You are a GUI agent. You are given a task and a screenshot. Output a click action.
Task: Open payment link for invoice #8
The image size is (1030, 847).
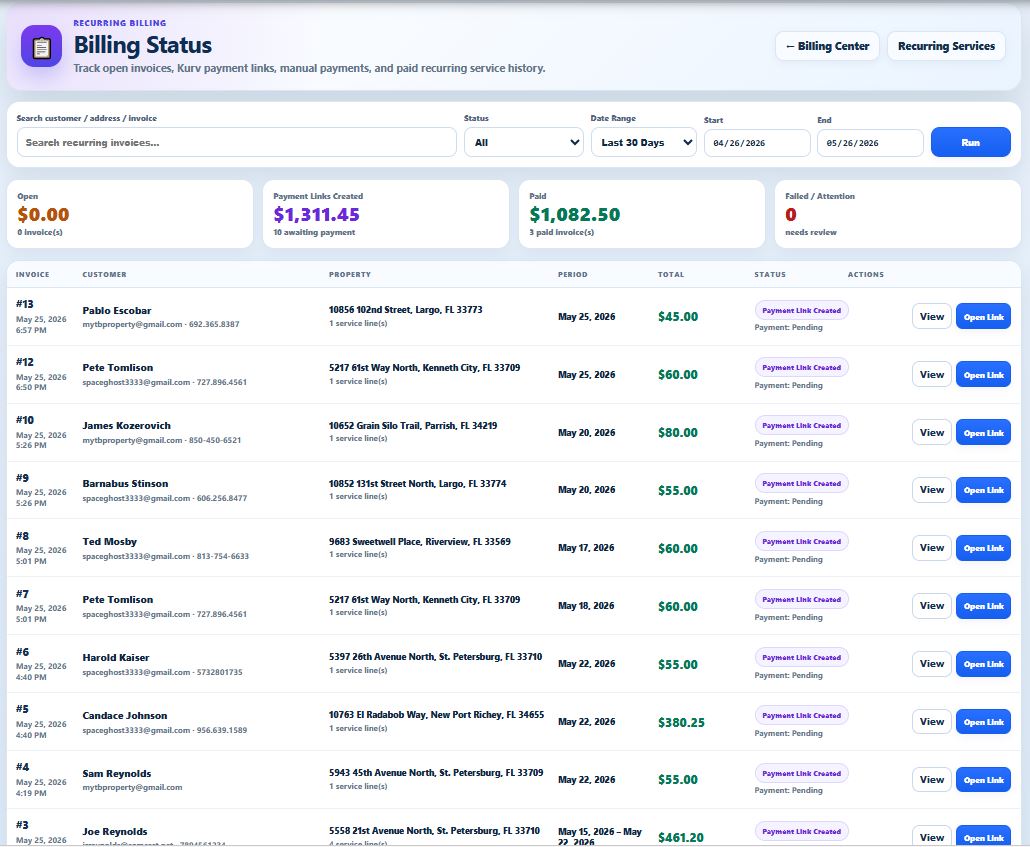983,548
